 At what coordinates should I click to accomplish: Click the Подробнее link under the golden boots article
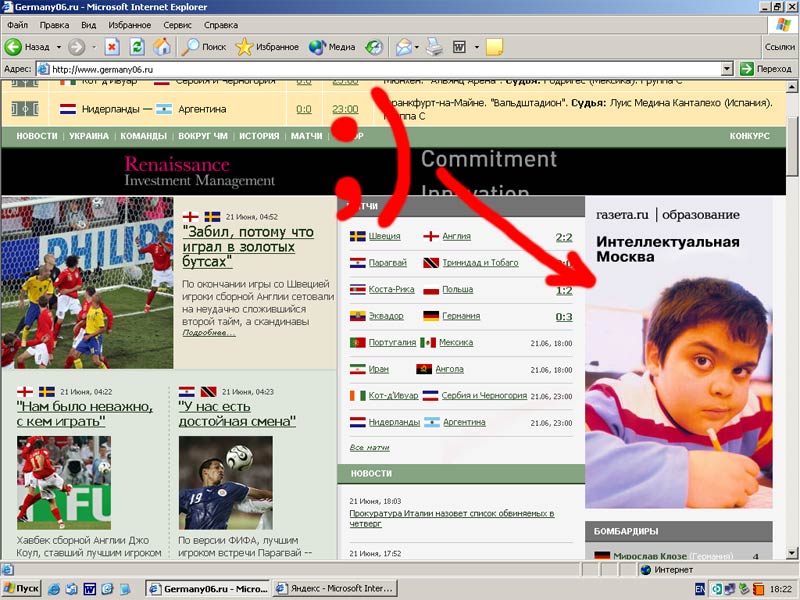[x=209, y=333]
